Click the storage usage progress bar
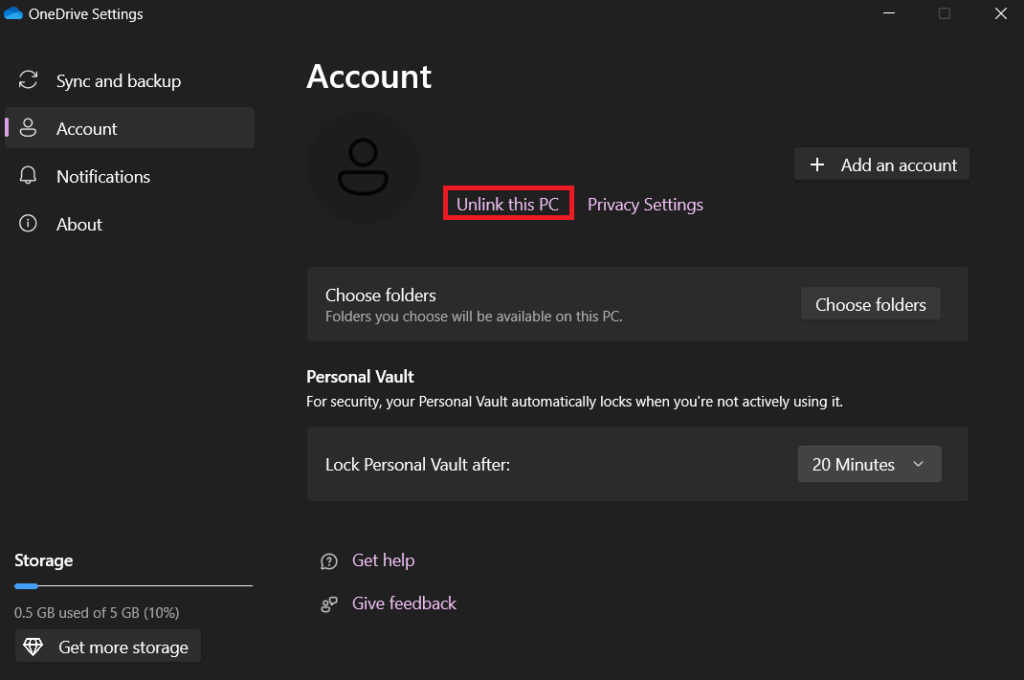Screen dimensions: 1024x680 tap(133, 586)
